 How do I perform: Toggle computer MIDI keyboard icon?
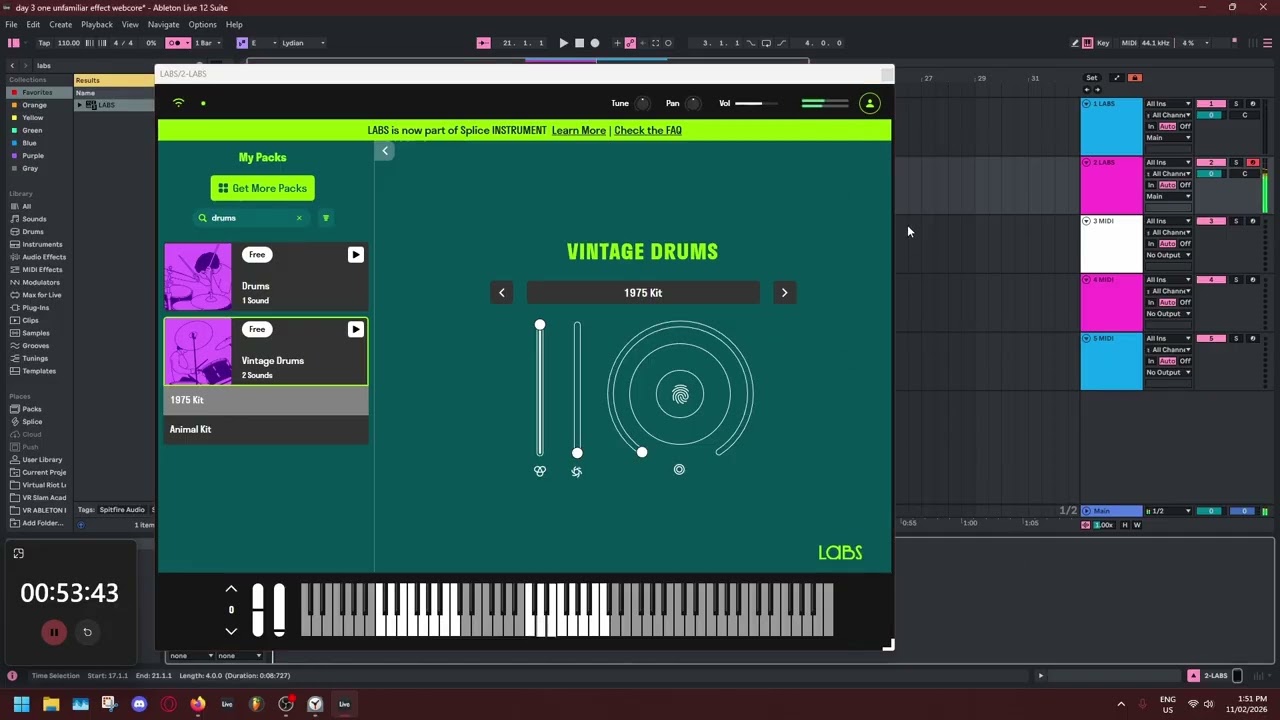click(x=1088, y=43)
